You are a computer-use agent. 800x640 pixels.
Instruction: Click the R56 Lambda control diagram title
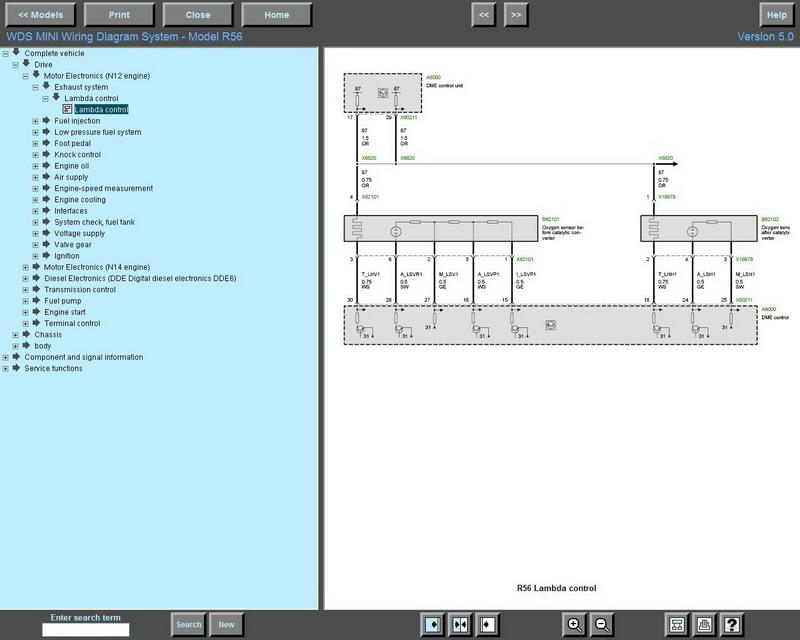(x=556, y=588)
